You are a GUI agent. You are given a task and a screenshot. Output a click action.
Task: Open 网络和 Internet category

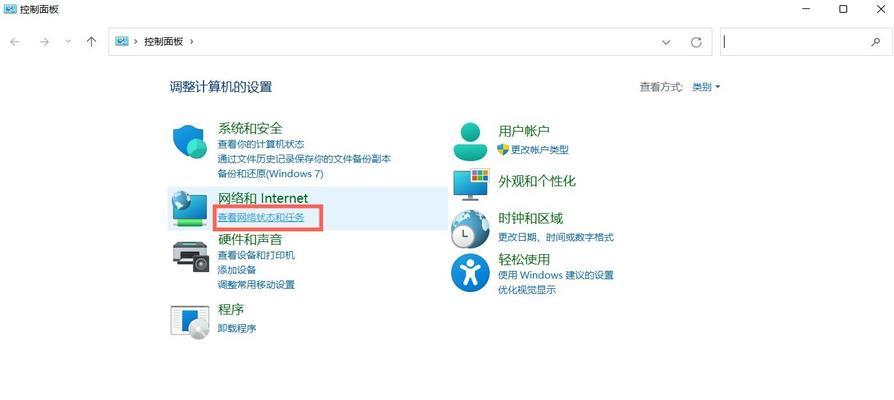pyautogui.click(x=263, y=198)
